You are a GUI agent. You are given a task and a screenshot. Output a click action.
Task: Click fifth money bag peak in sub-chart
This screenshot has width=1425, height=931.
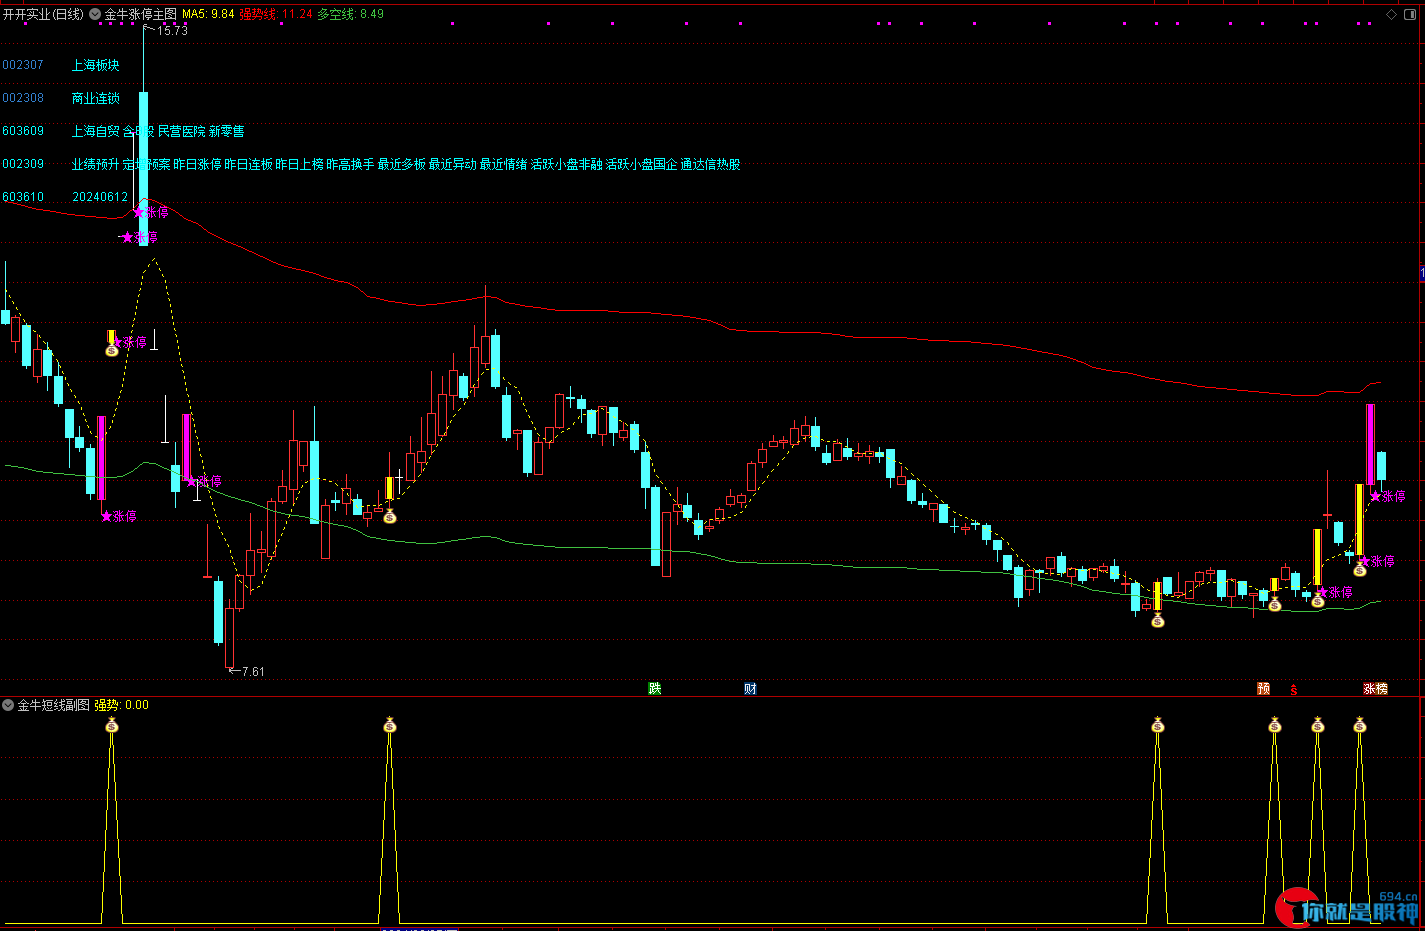pyautogui.click(x=1318, y=725)
